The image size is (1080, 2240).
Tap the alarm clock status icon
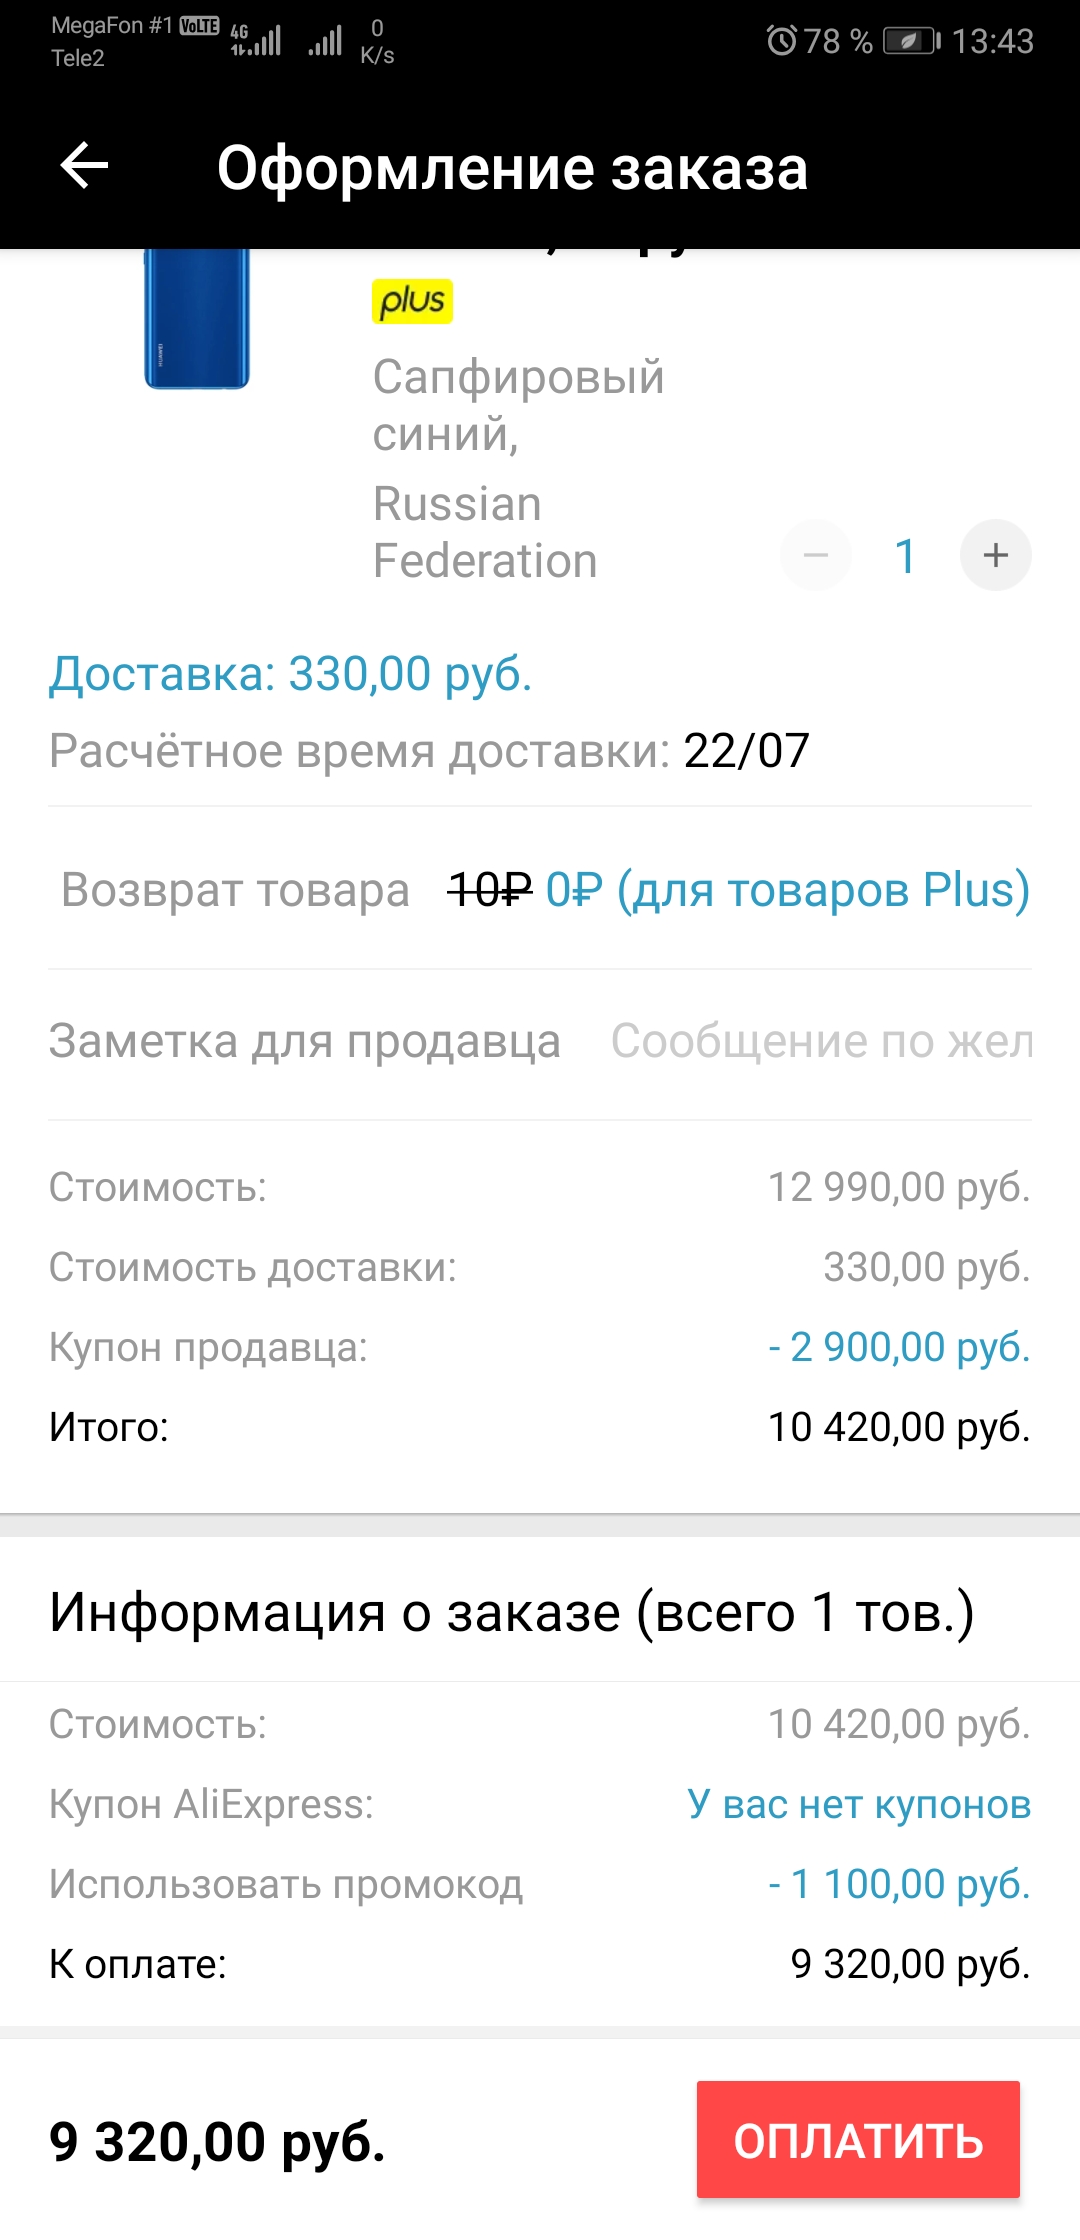point(781,41)
